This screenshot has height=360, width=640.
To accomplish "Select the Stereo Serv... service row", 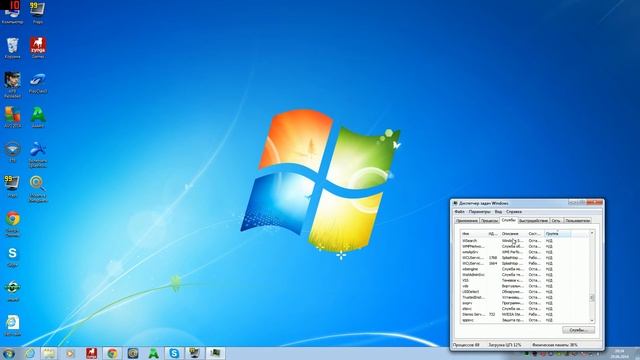I will coord(525,314).
